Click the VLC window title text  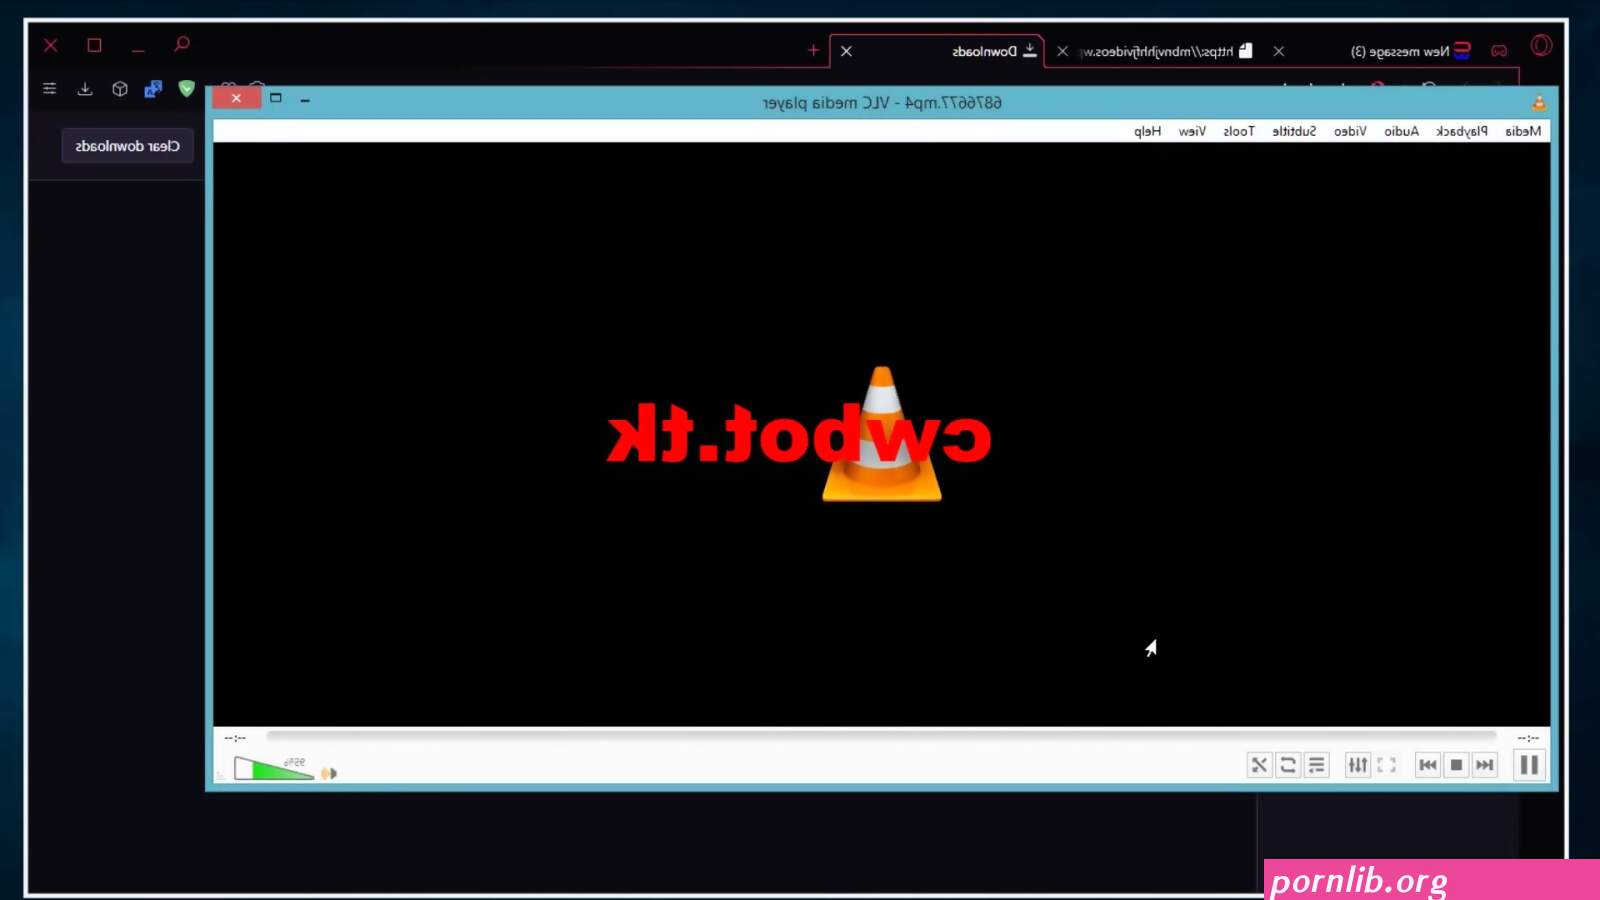pos(882,103)
